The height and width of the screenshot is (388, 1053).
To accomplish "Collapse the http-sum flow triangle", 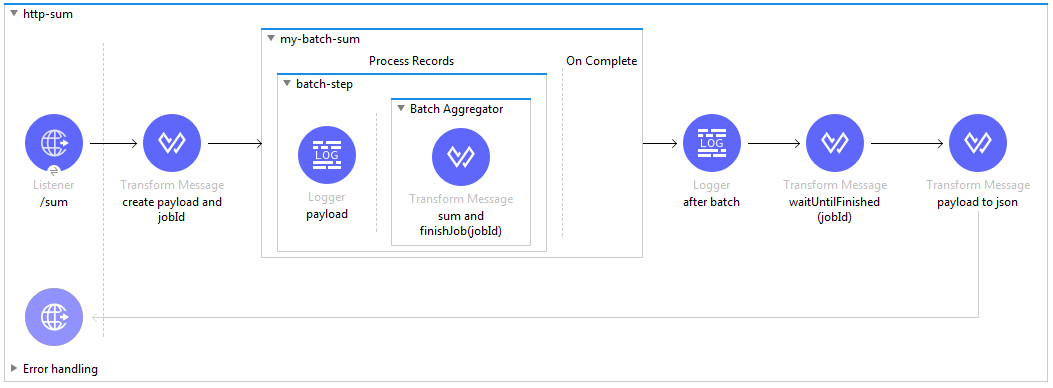I will pos(14,13).
